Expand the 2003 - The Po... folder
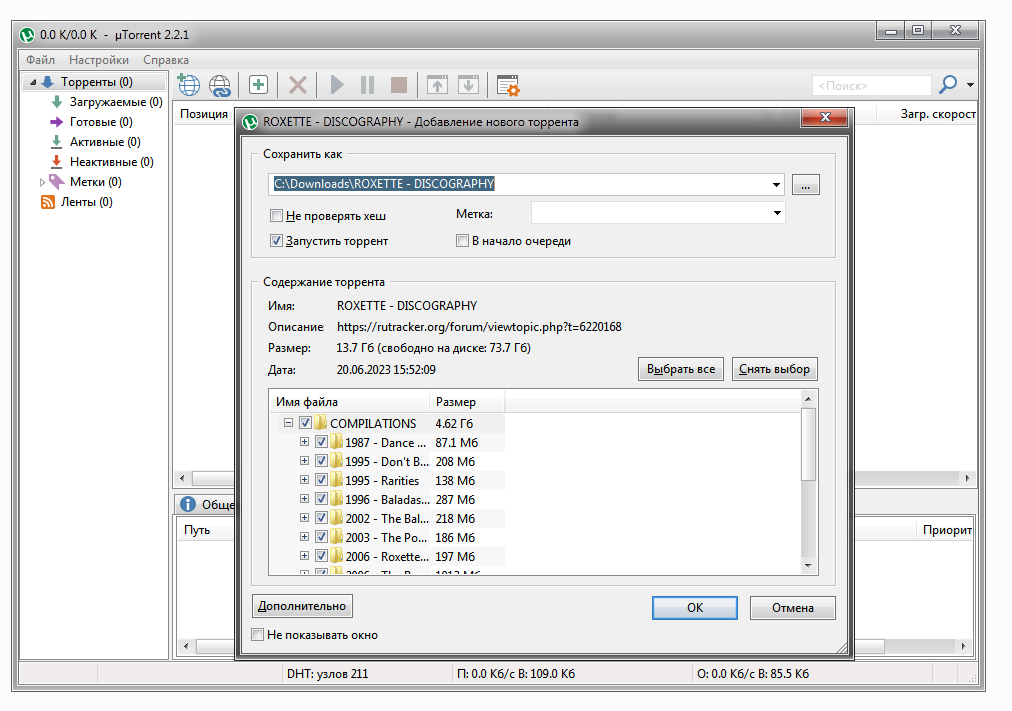This screenshot has width=1012, height=711. coord(304,537)
